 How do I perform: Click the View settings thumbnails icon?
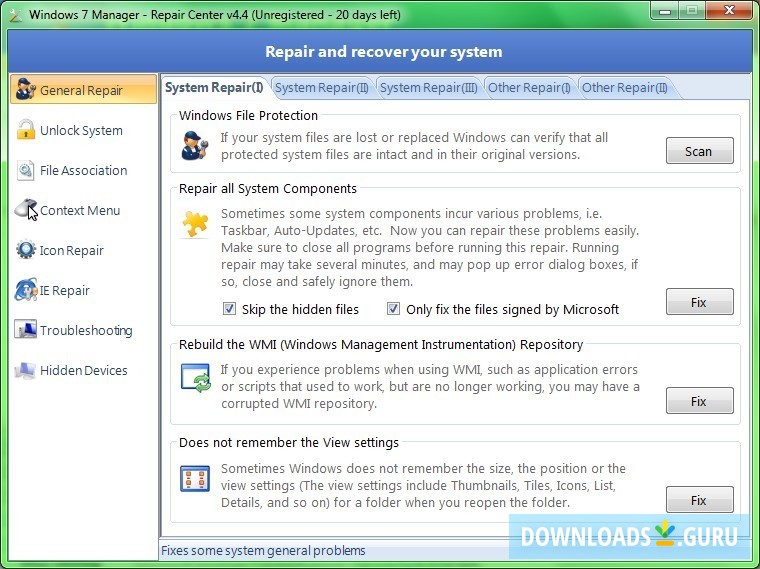[x=195, y=478]
